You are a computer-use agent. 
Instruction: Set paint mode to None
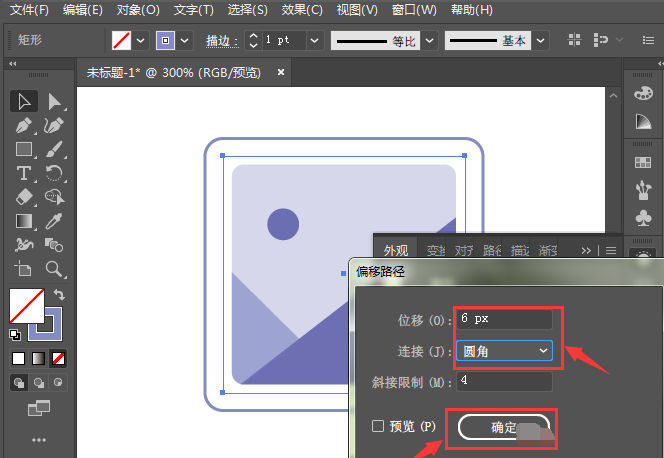(x=58, y=359)
